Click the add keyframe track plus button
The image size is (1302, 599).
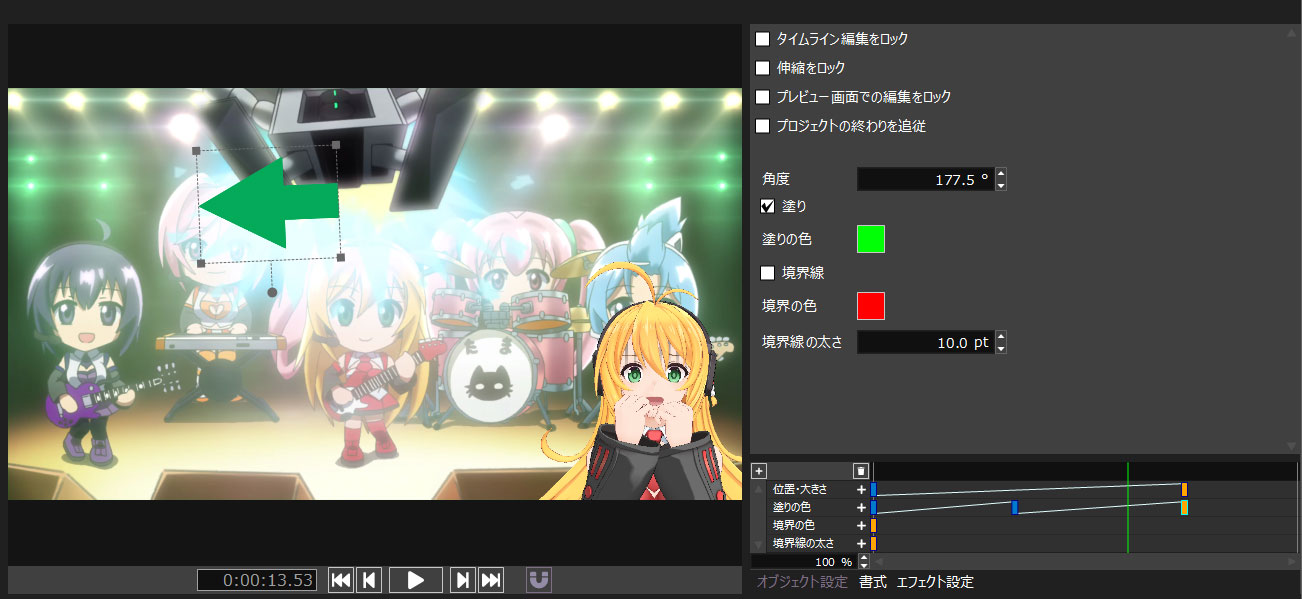click(x=759, y=470)
